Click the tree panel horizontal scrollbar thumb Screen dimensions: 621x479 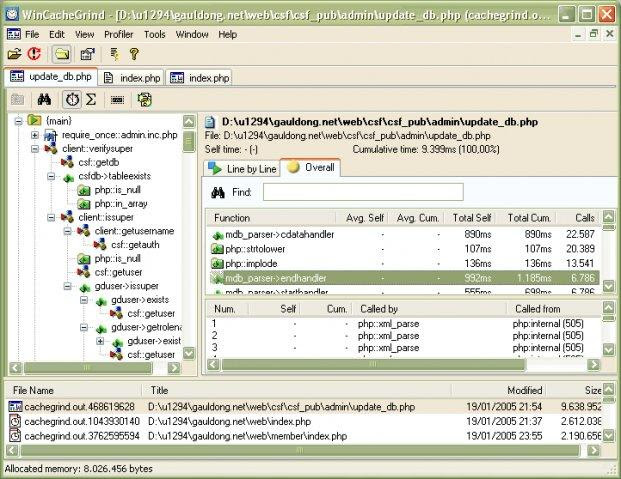(x=88, y=368)
